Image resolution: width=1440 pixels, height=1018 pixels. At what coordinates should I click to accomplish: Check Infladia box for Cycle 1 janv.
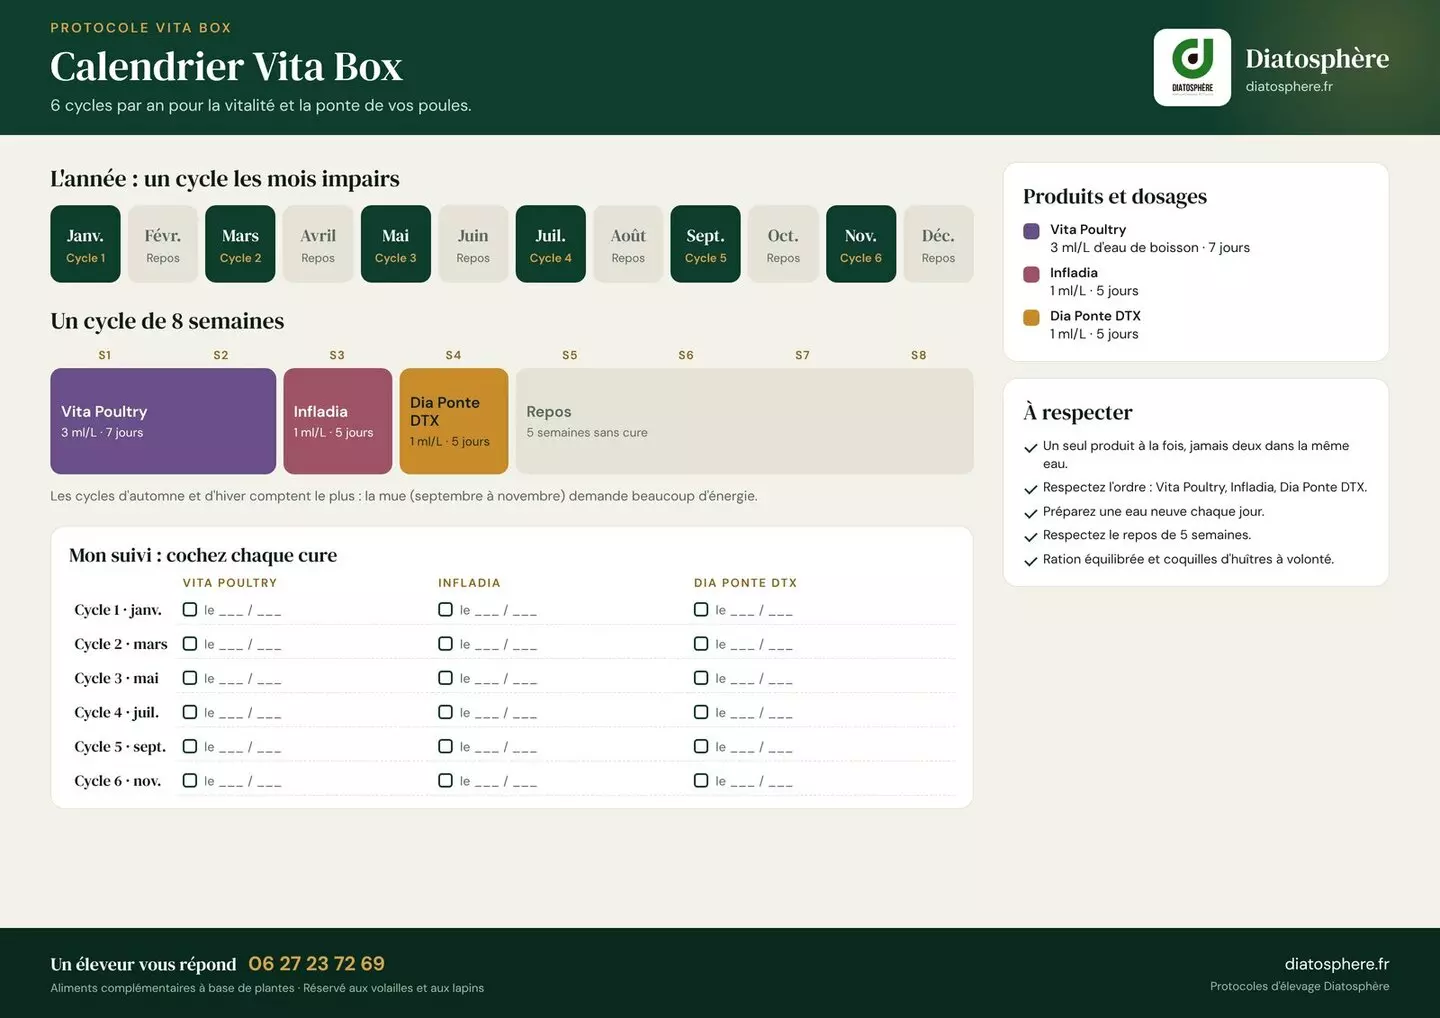point(446,609)
